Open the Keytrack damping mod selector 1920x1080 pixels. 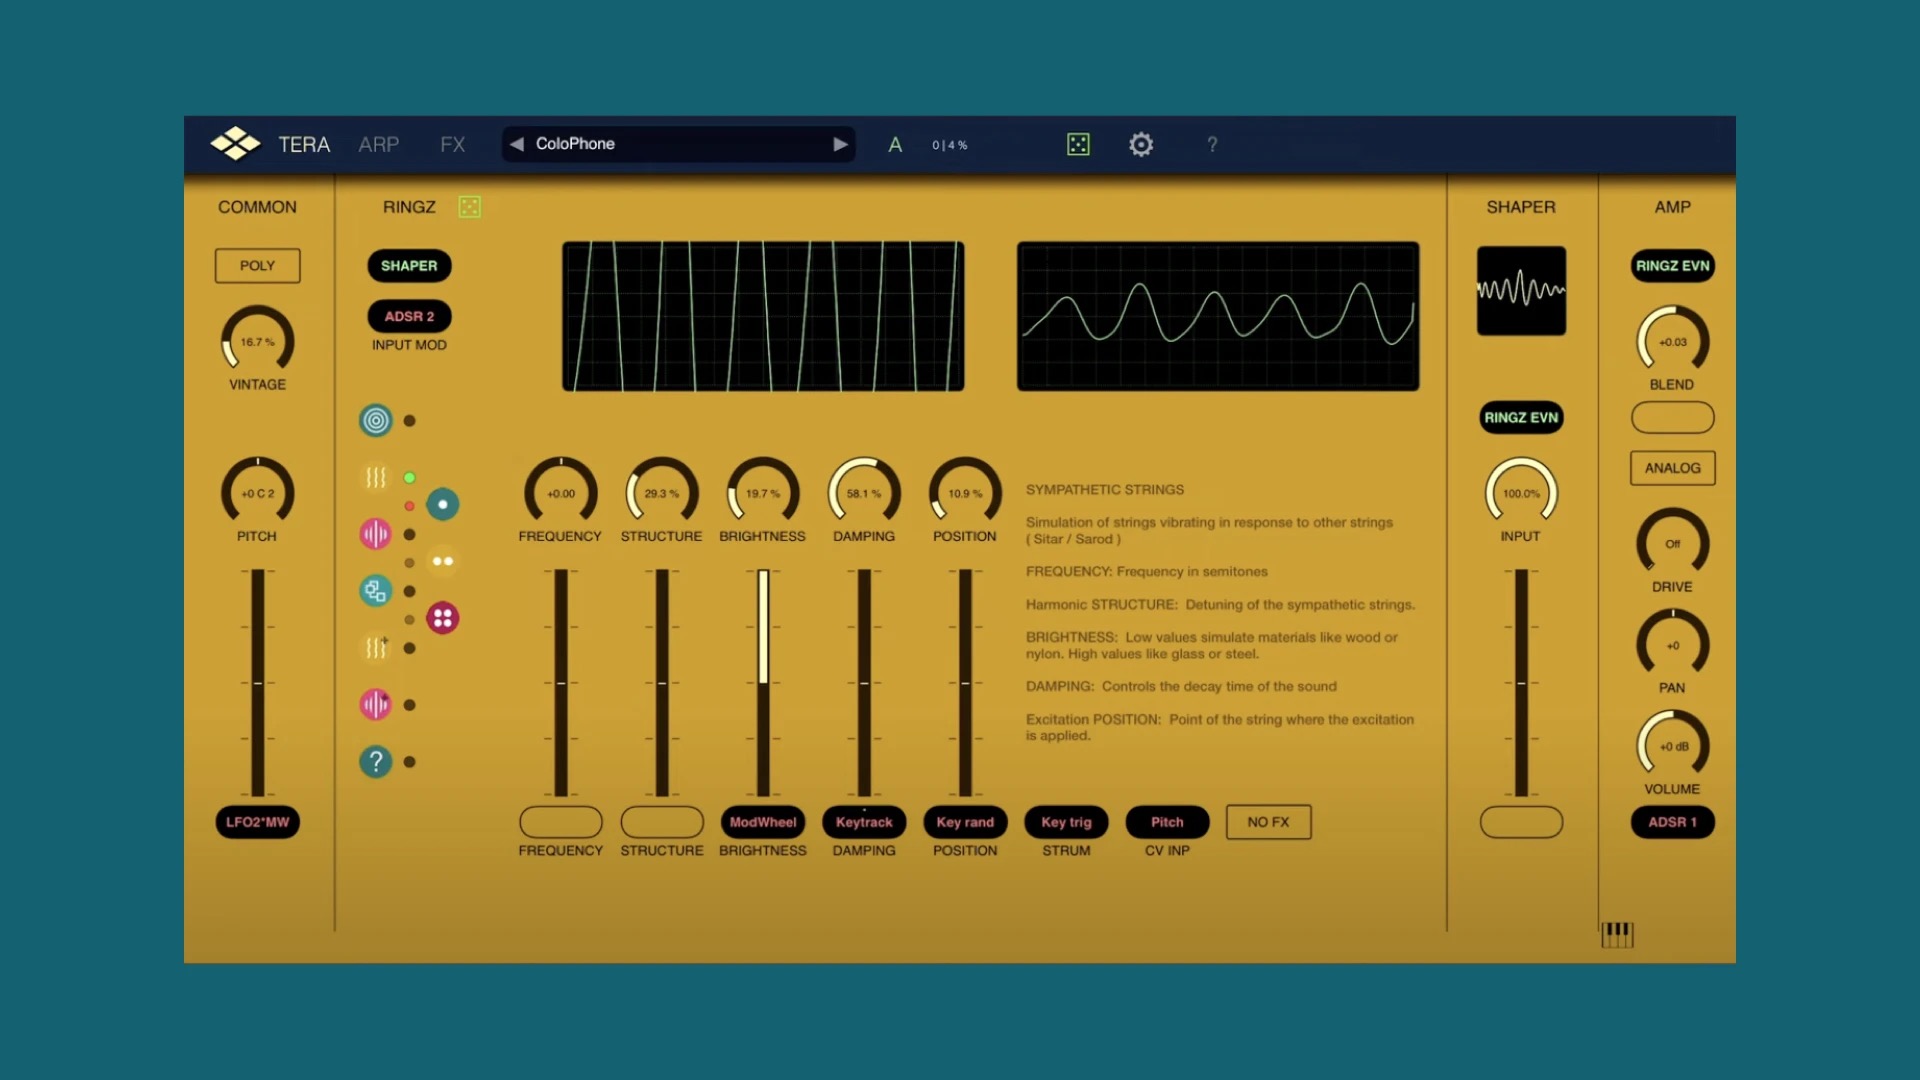(x=864, y=822)
